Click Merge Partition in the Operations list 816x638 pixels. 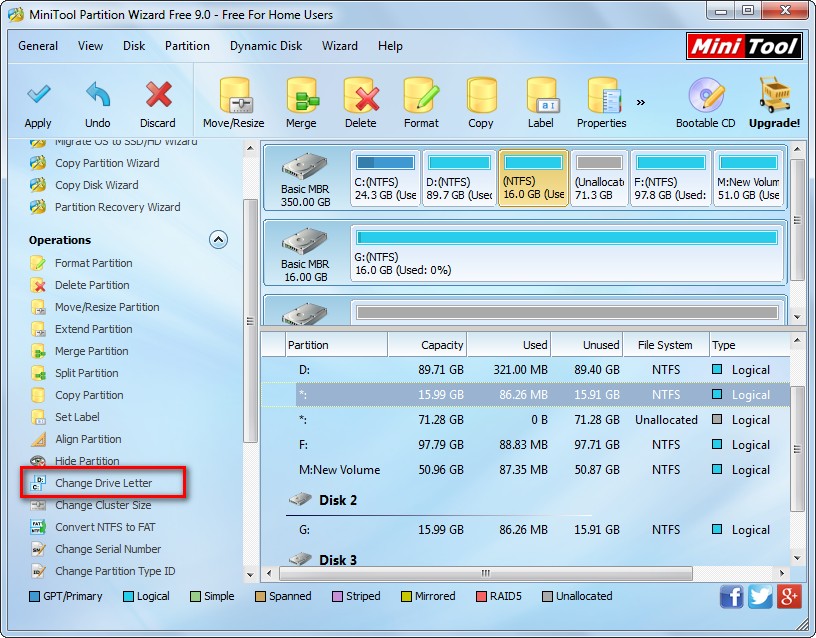point(92,351)
